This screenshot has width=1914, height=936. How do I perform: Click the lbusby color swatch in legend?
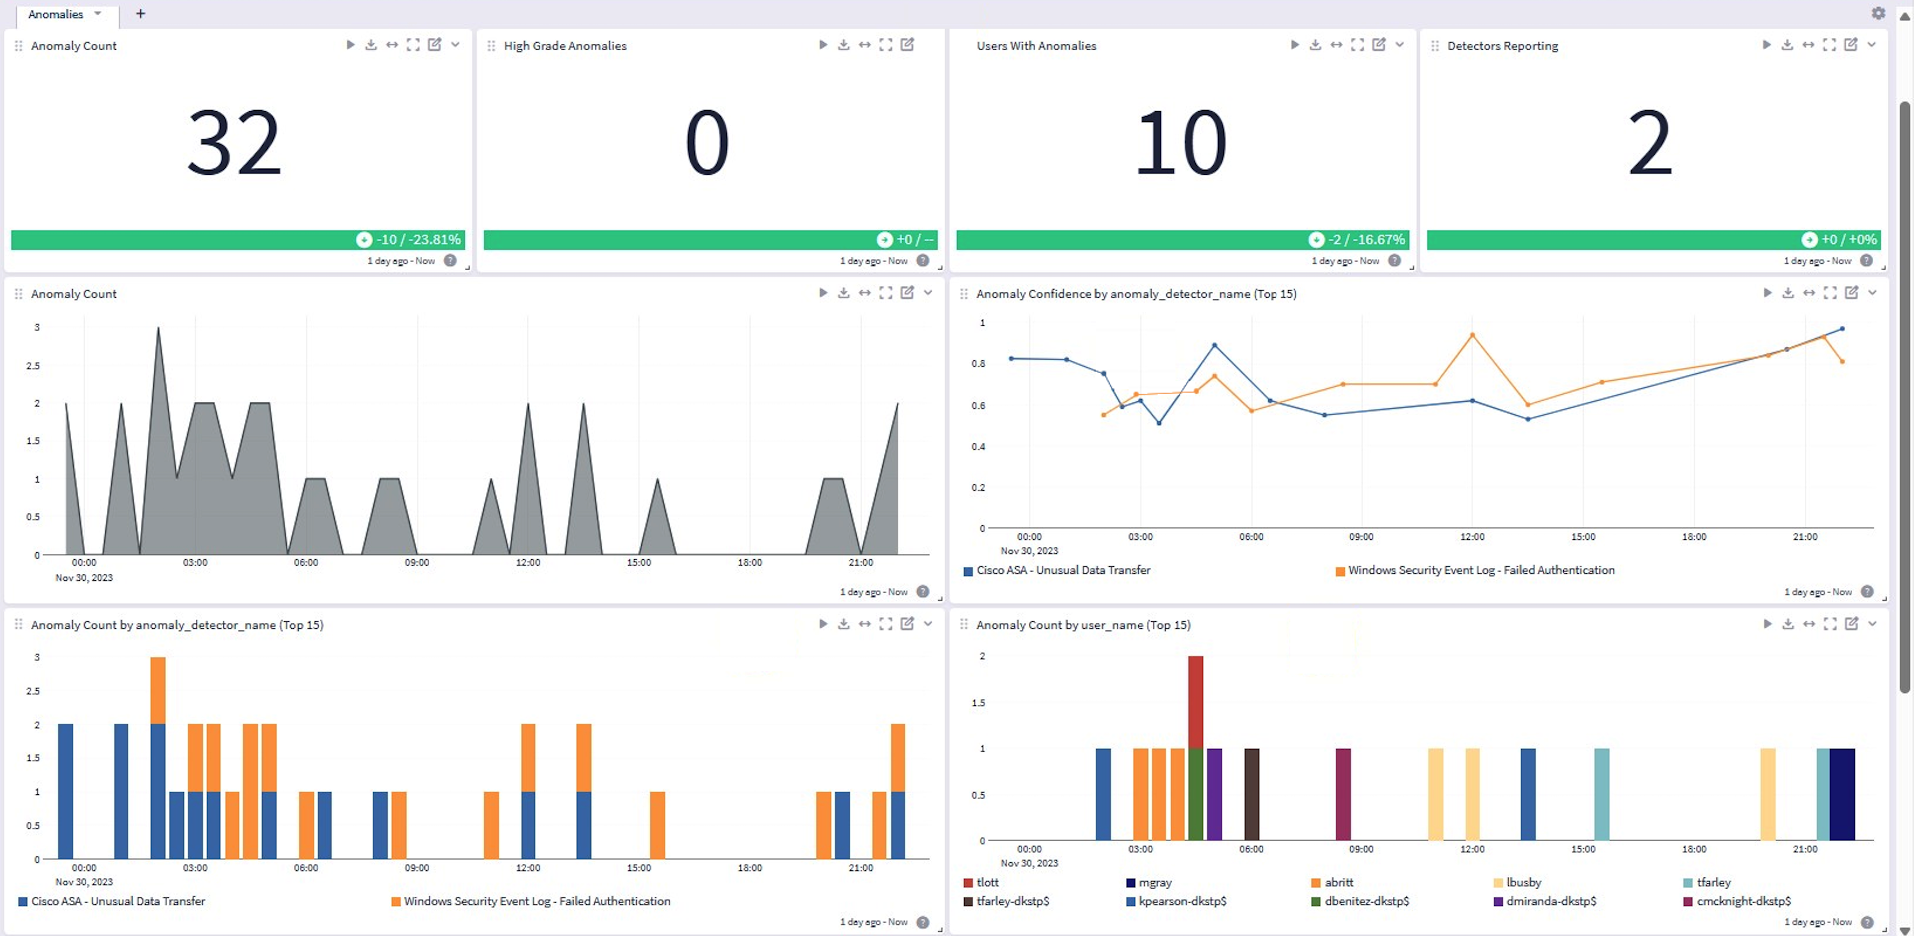(1498, 883)
